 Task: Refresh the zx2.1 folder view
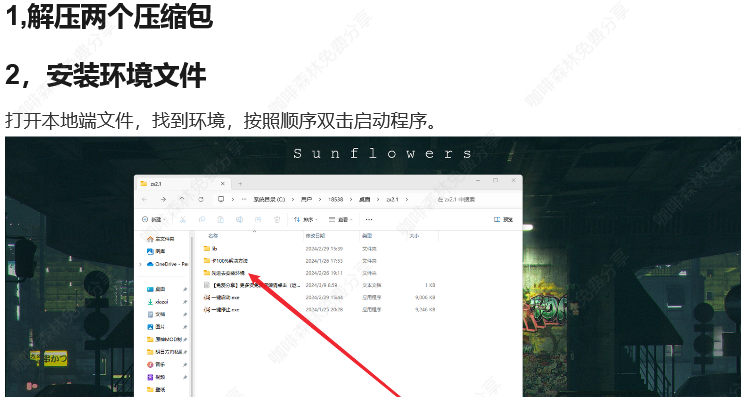201,199
